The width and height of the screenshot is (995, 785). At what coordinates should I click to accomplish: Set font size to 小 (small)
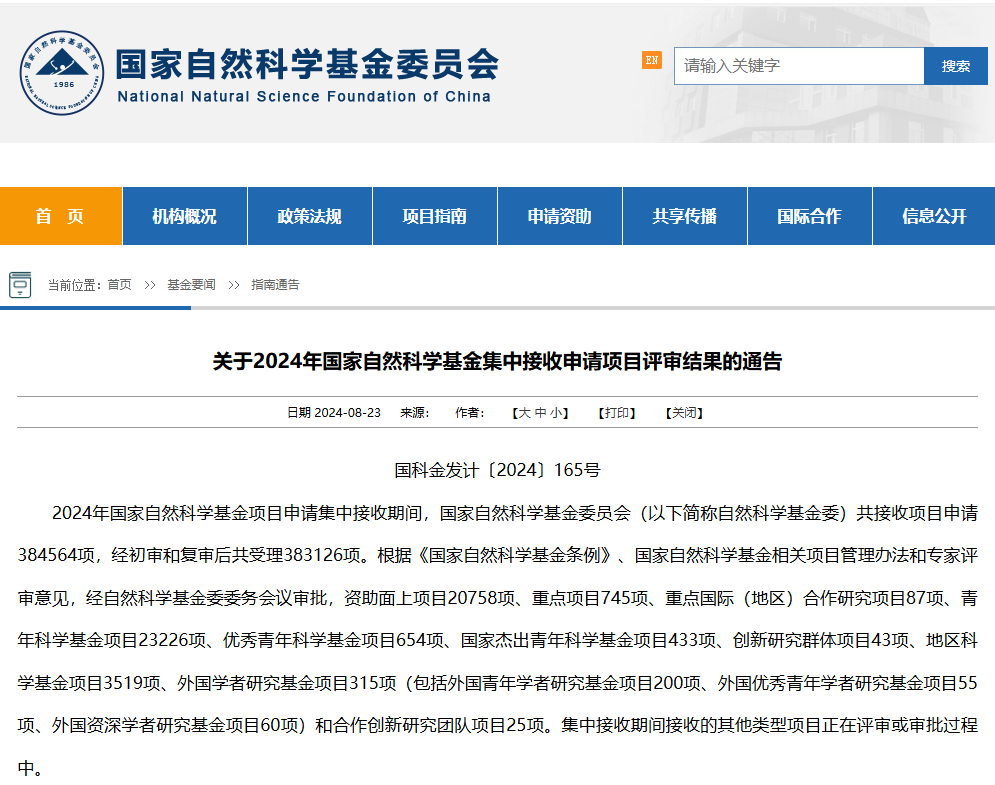pyautogui.click(x=556, y=413)
